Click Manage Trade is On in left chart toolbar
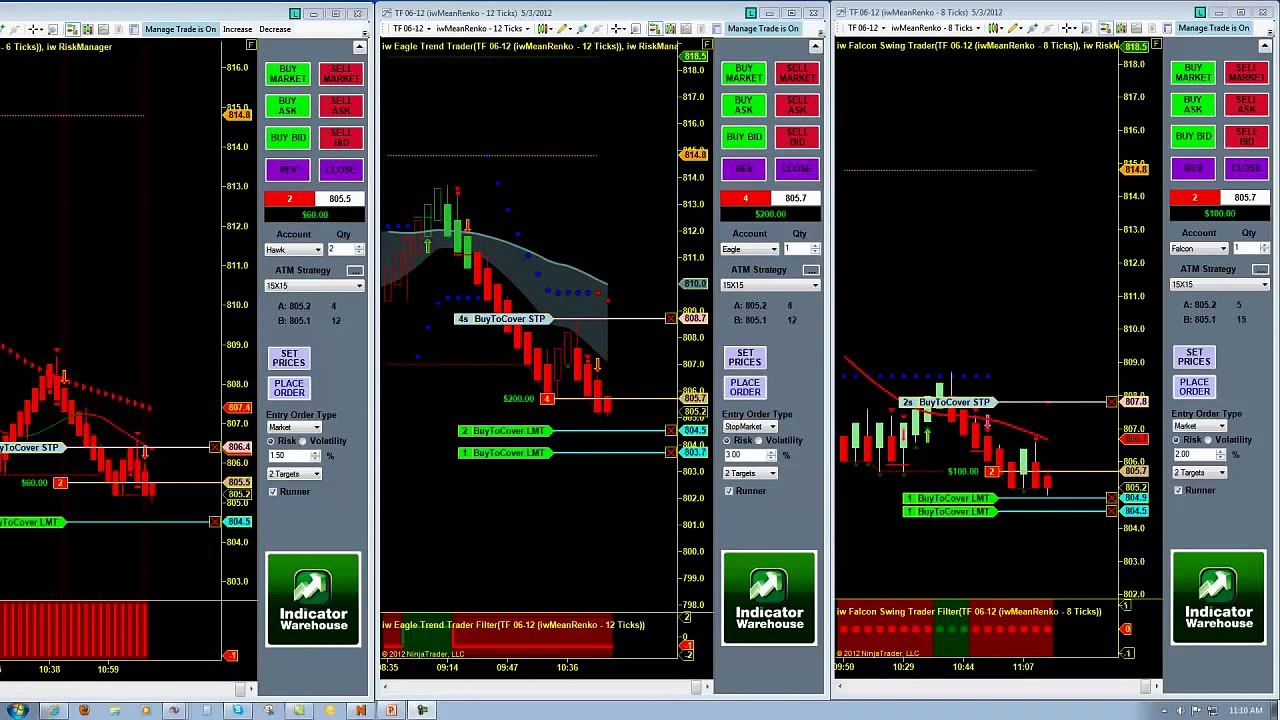This screenshot has height=720, width=1280. [180, 29]
